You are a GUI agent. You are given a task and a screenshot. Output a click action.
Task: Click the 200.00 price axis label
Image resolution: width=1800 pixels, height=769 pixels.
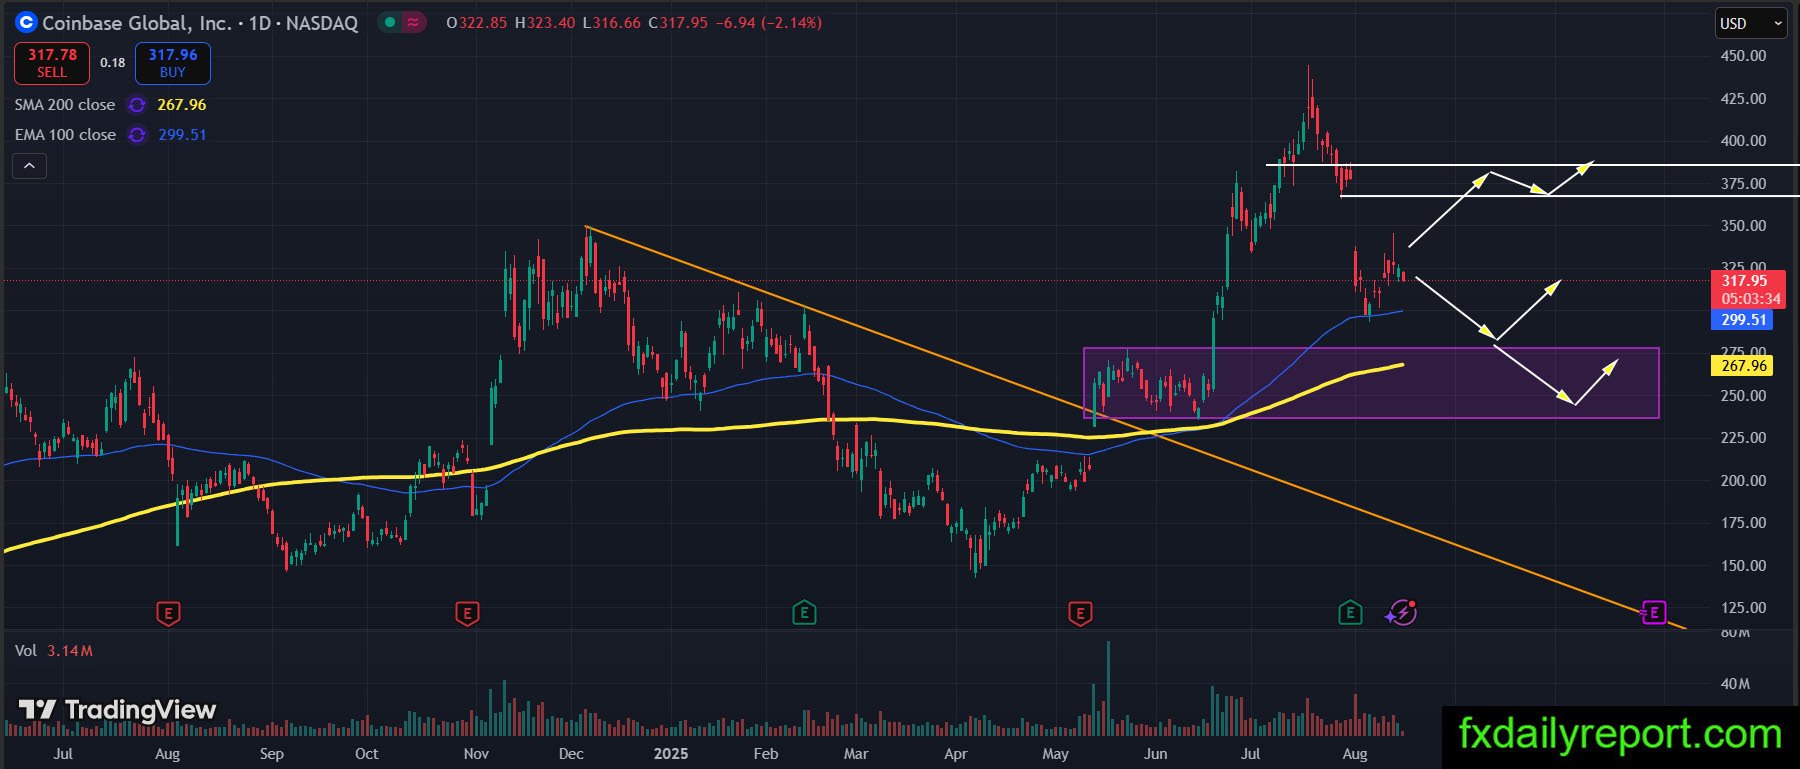tap(1743, 481)
